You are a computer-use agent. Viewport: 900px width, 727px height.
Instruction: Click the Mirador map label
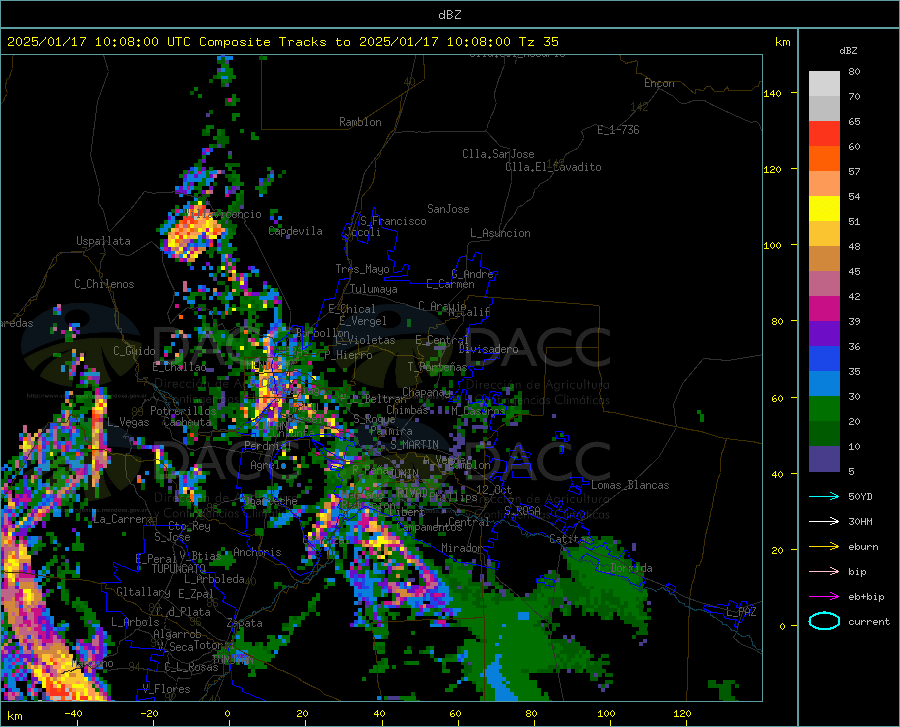[461, 548]
